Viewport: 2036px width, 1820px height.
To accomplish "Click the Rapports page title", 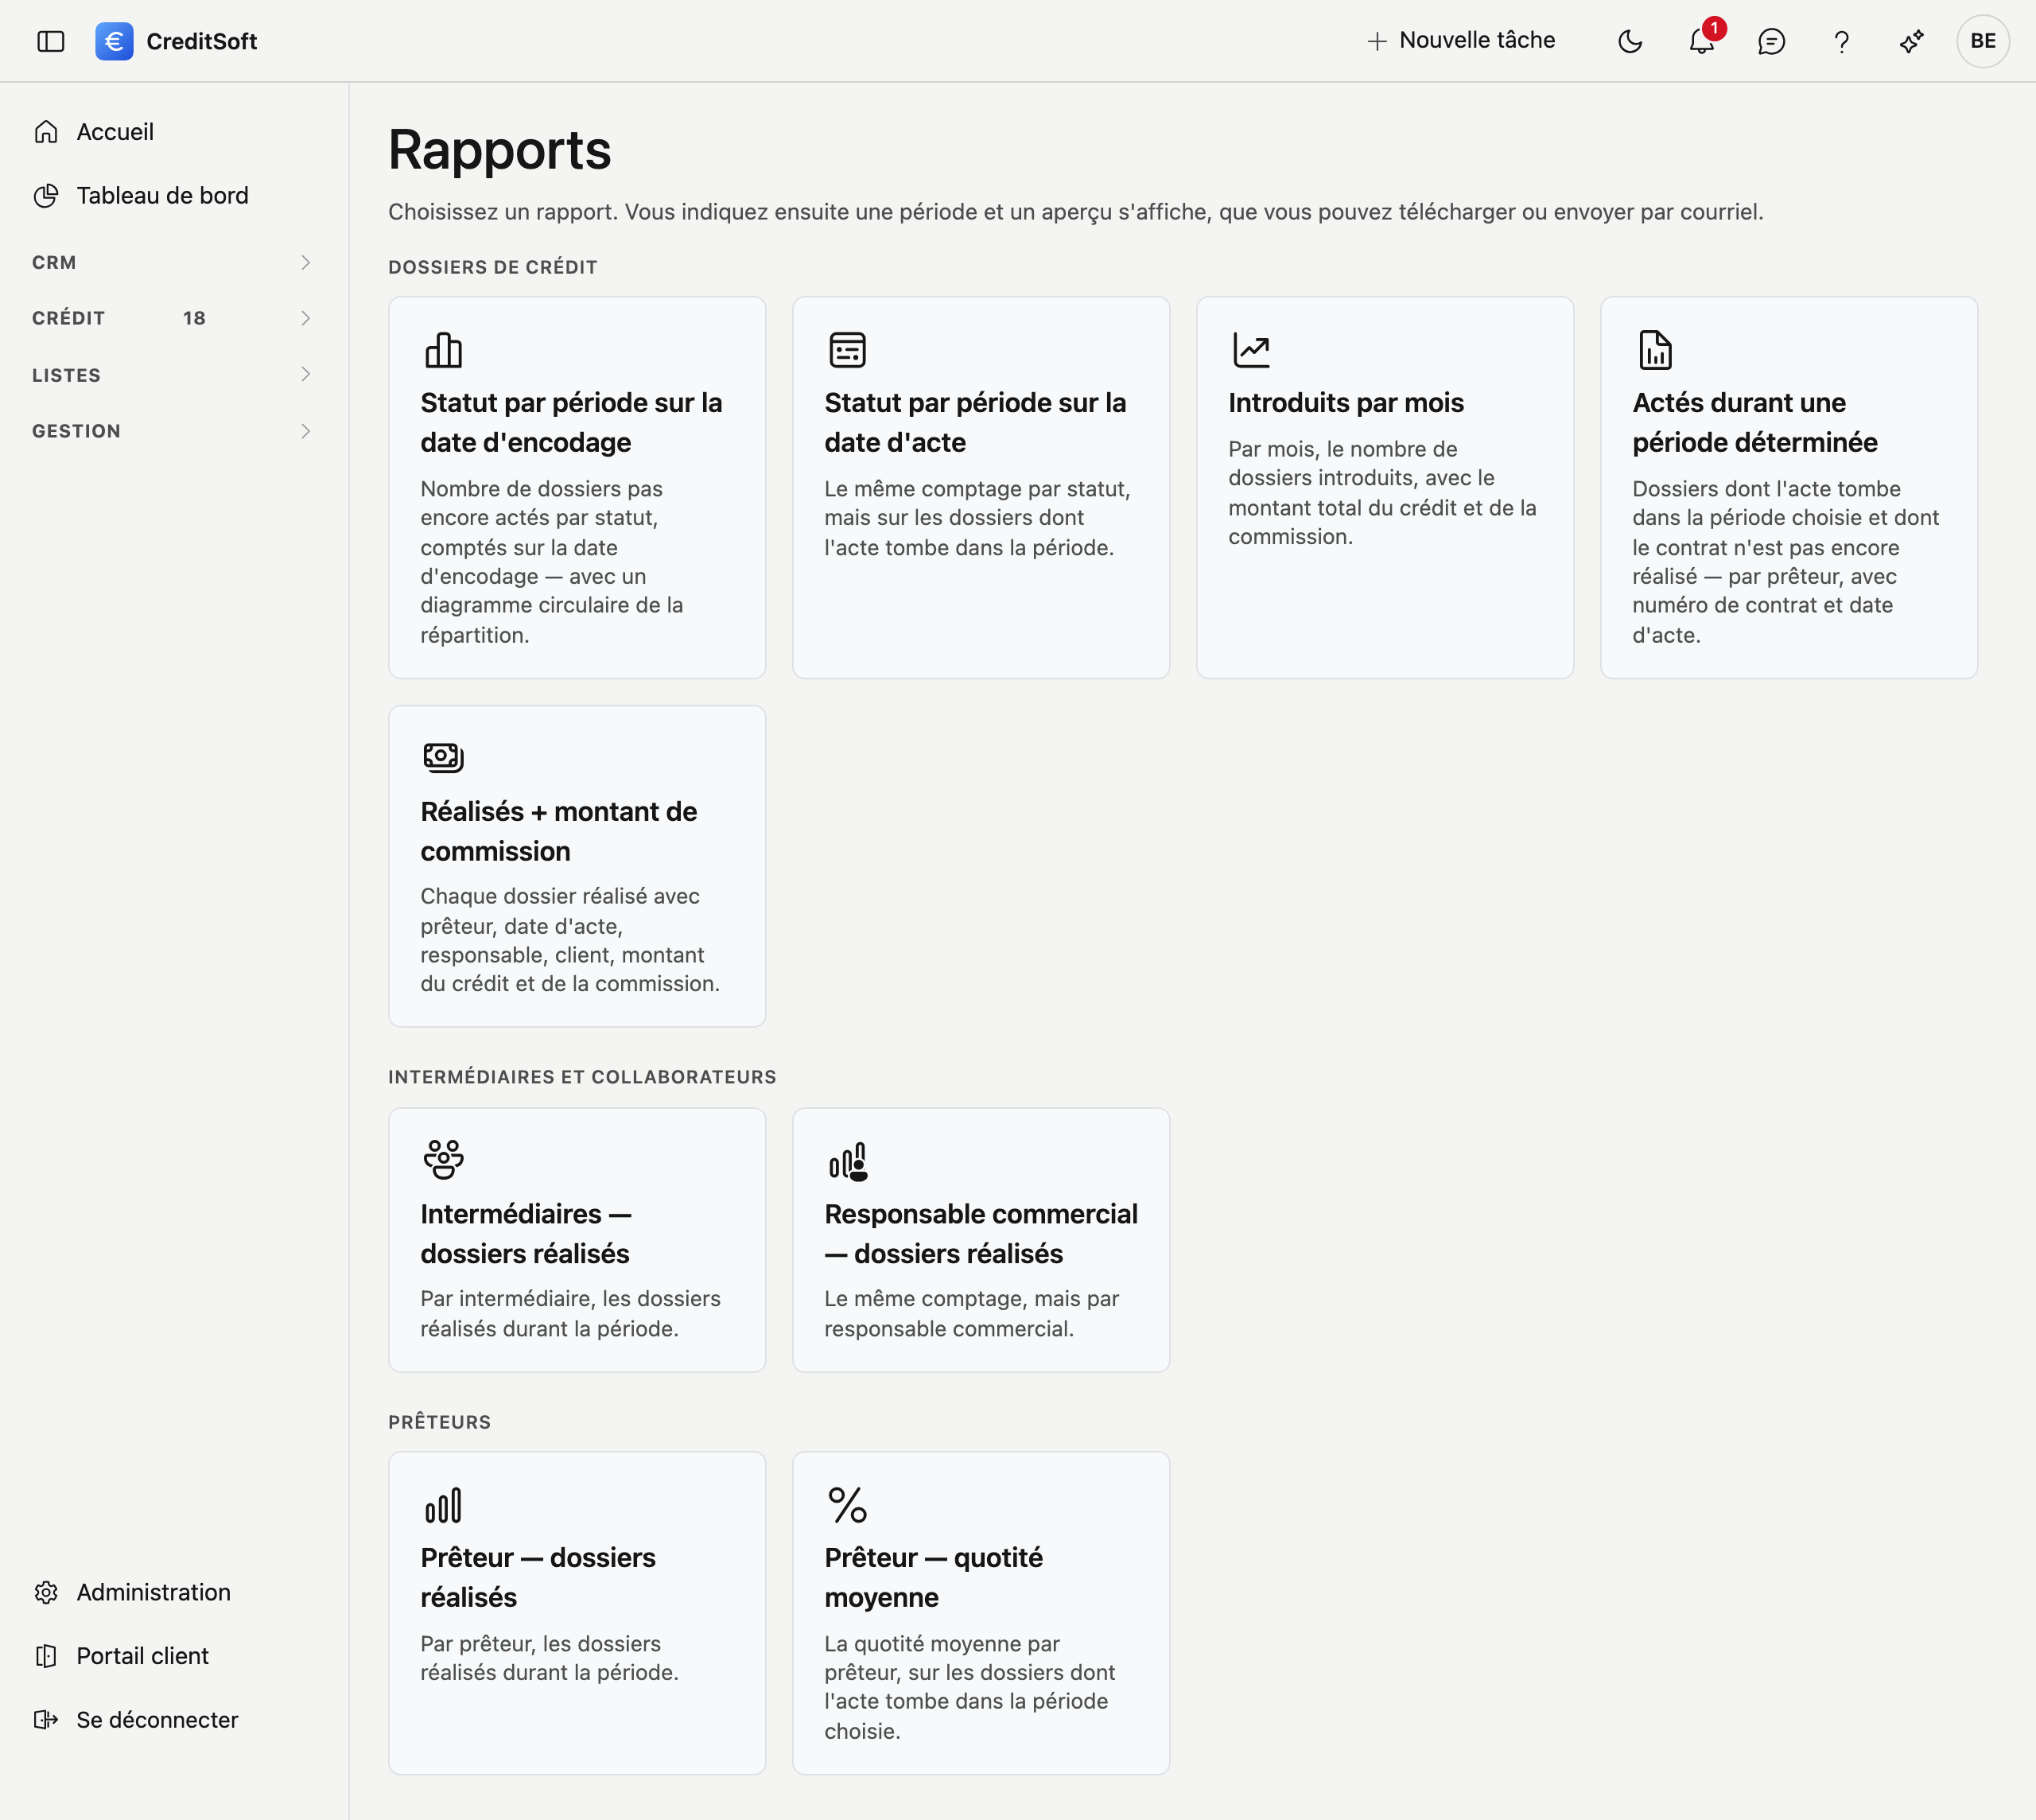I will point(499,150).
